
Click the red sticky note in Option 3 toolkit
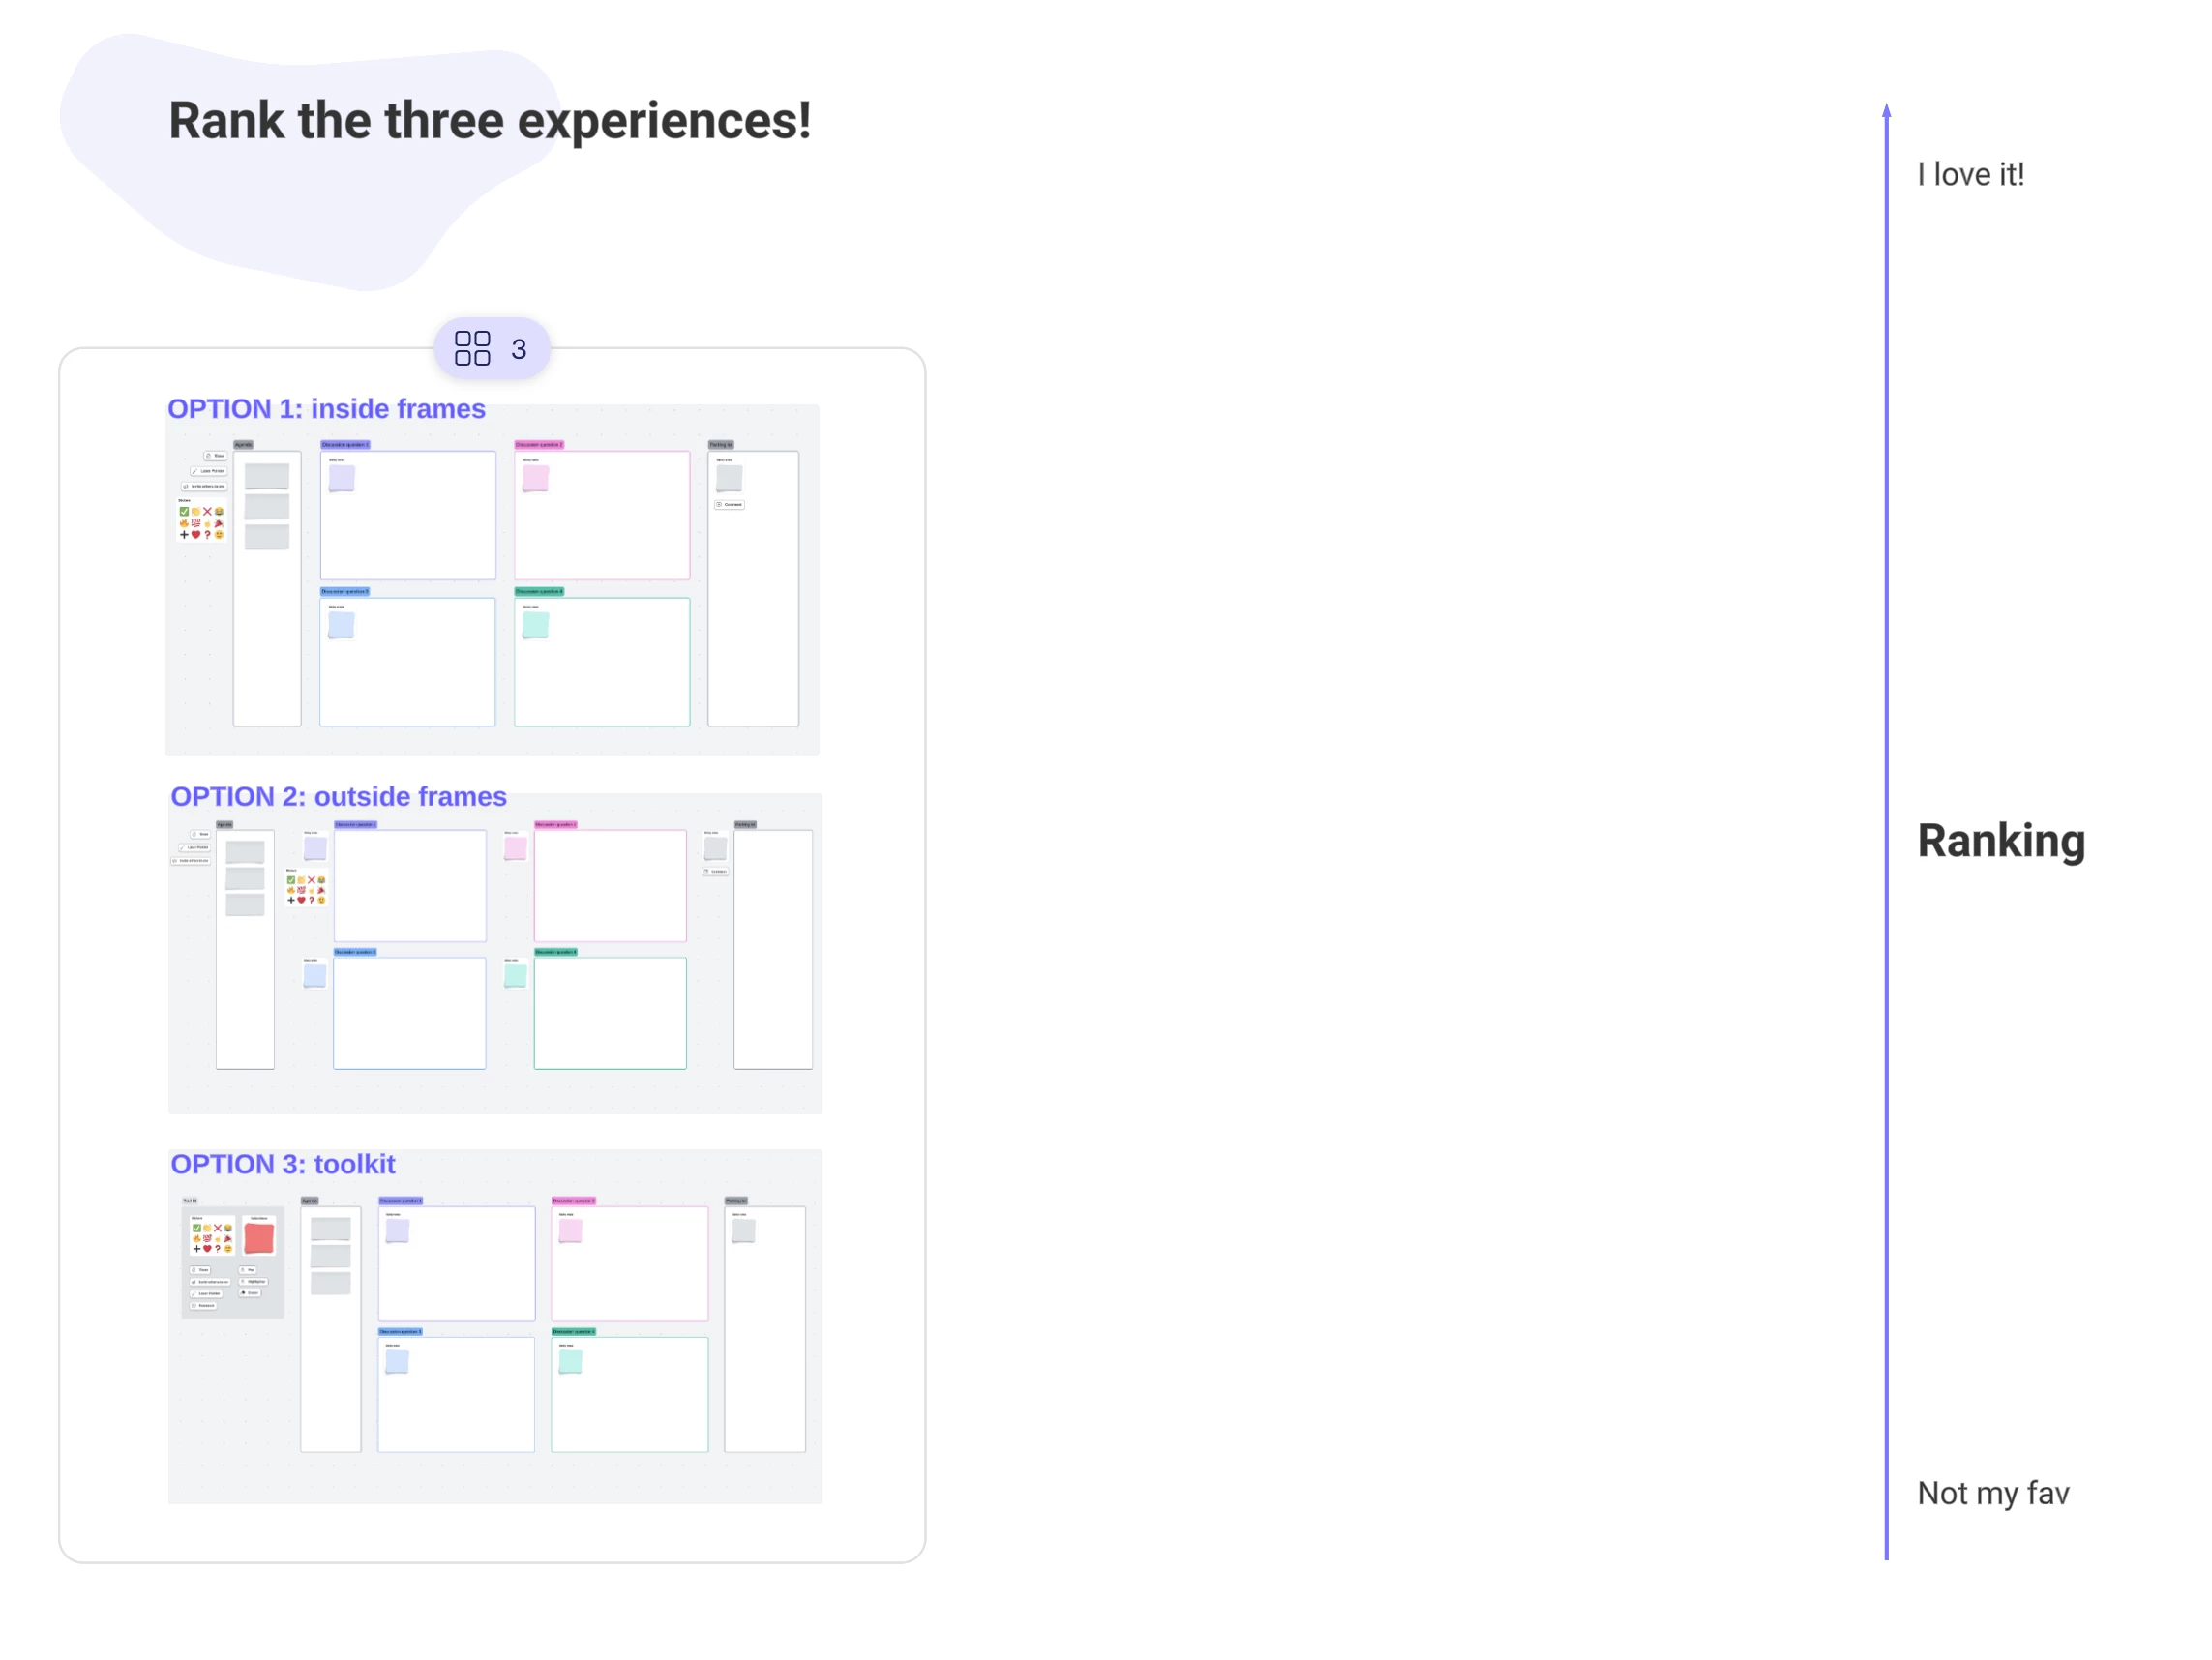(x=259, y=1239)
